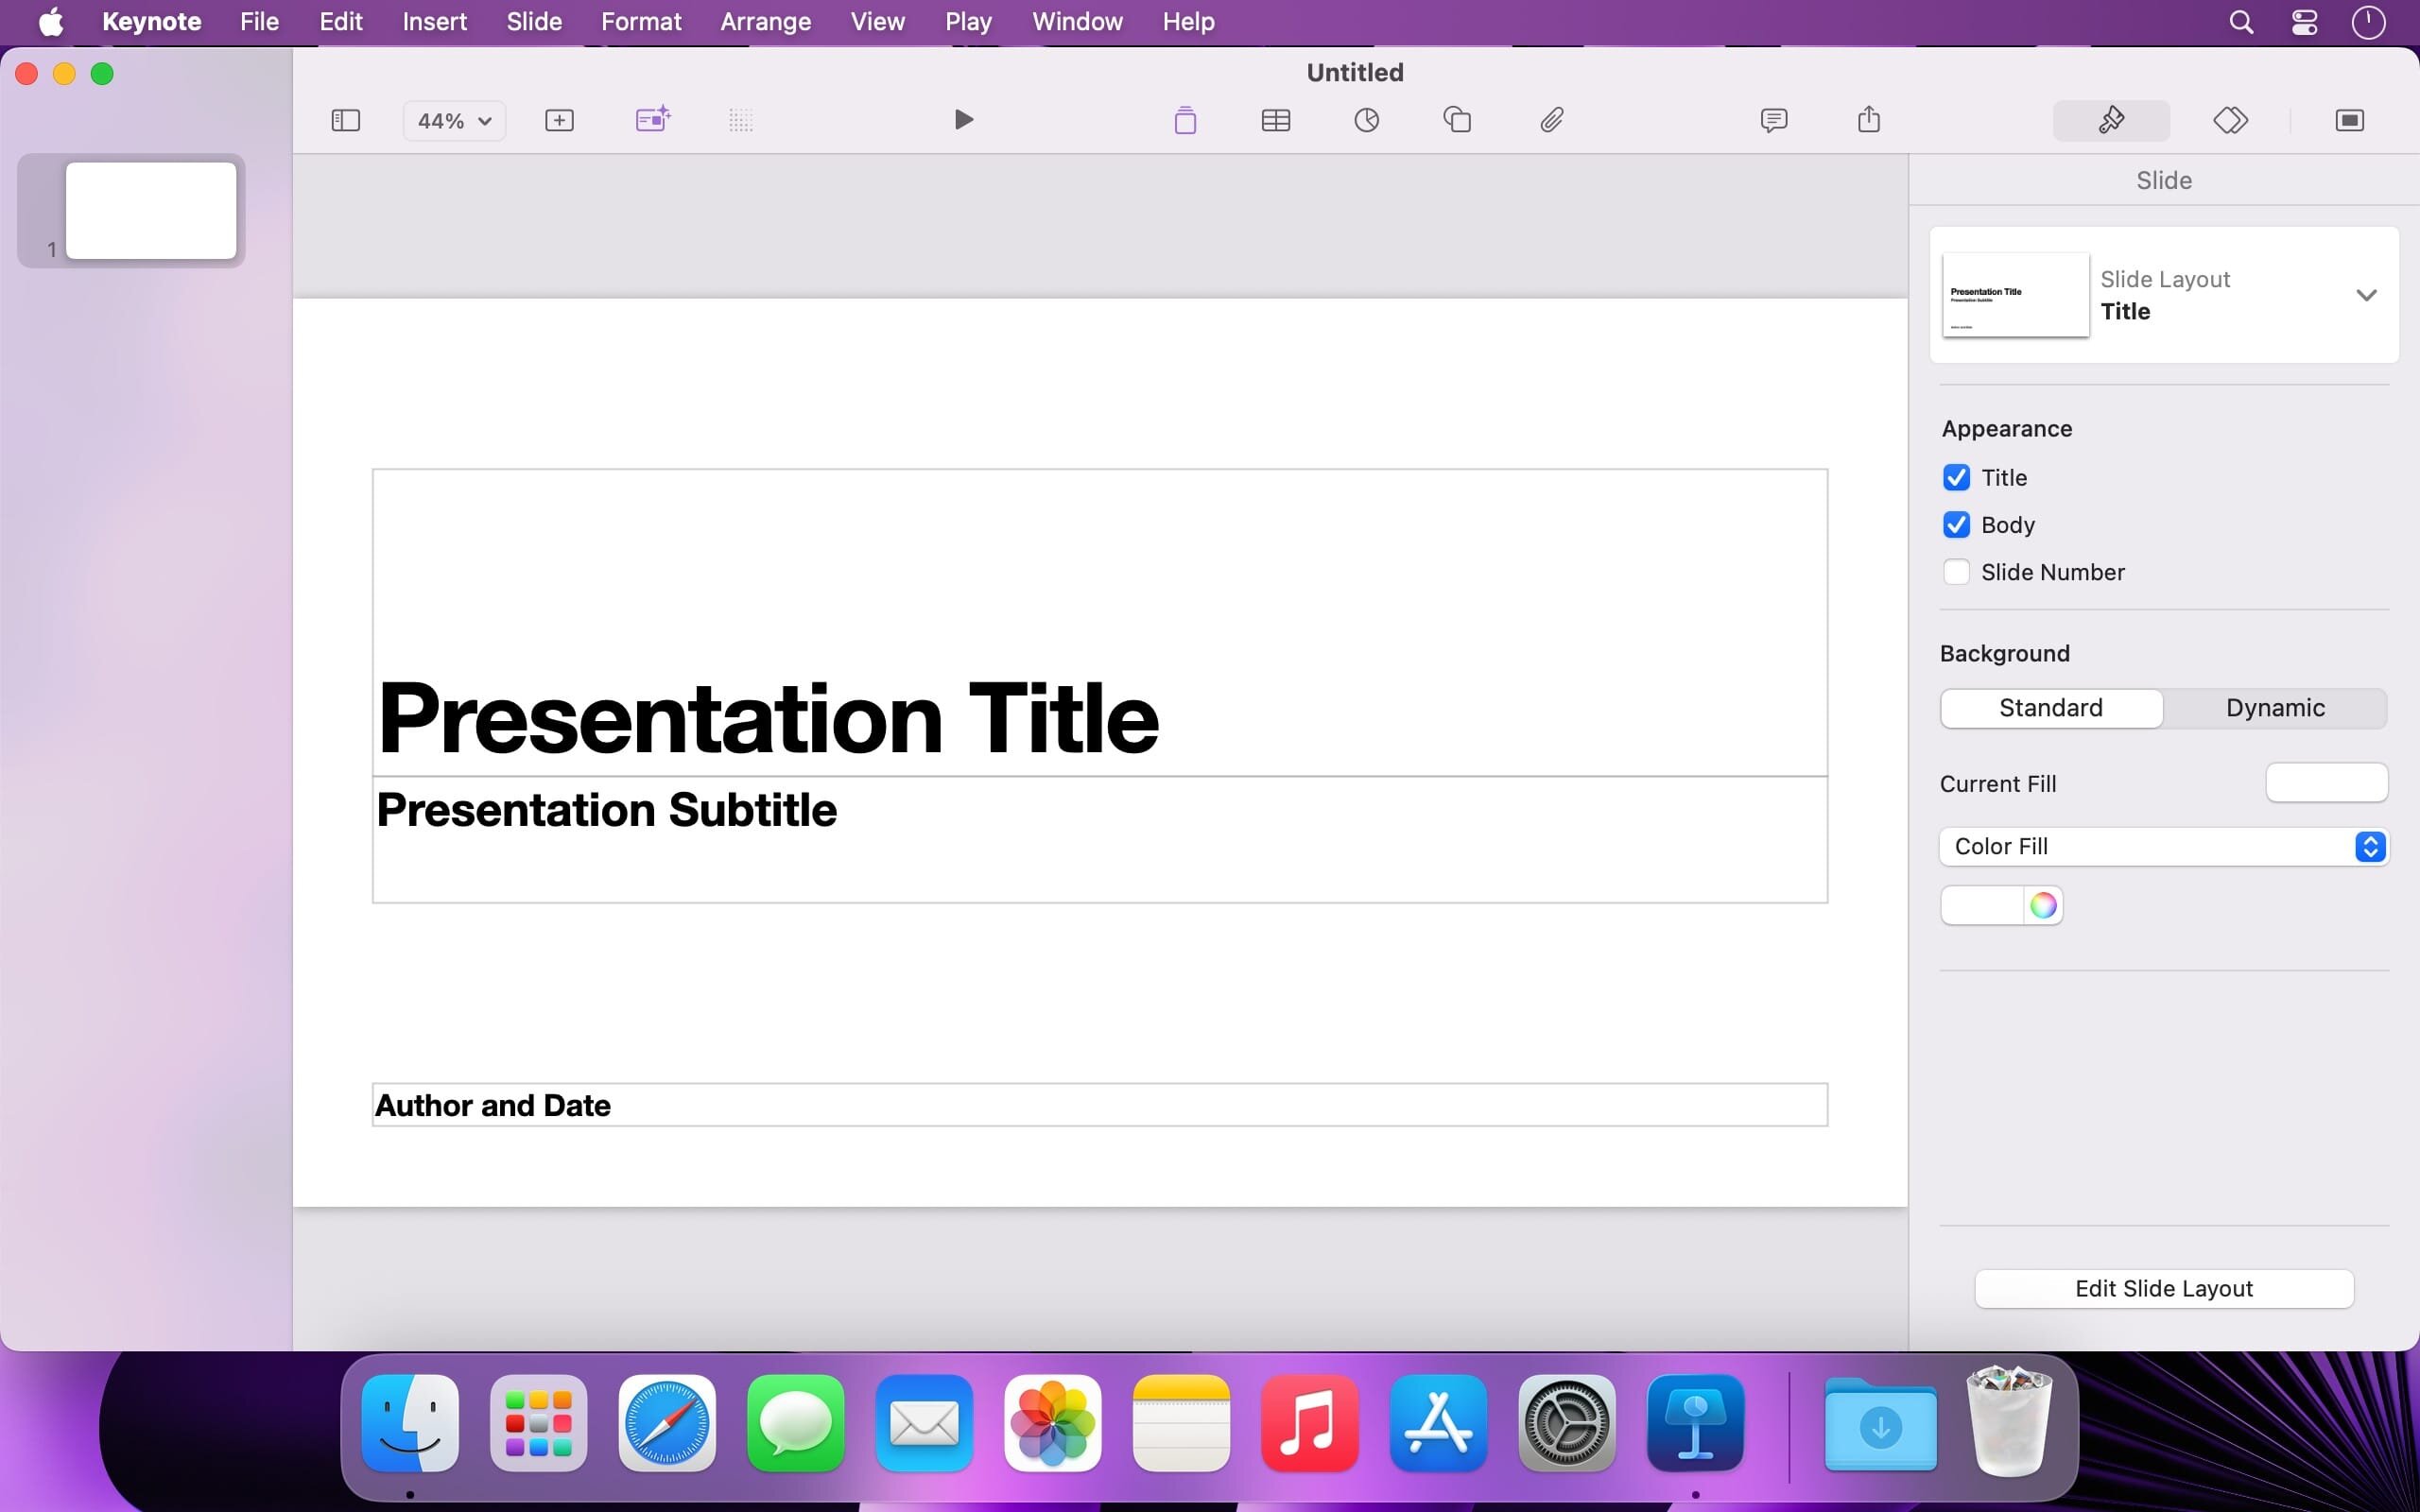Screen dimensions: 2420x1512
Task: Open the Shape insertion icon
Action: coord(1457,120)
